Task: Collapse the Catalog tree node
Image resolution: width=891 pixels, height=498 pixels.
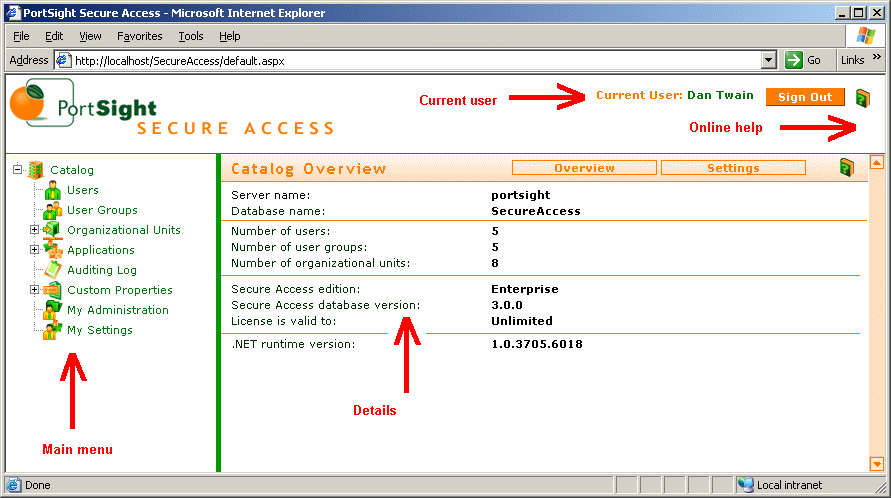Action: pyautogui.click(x=18, y=169)
